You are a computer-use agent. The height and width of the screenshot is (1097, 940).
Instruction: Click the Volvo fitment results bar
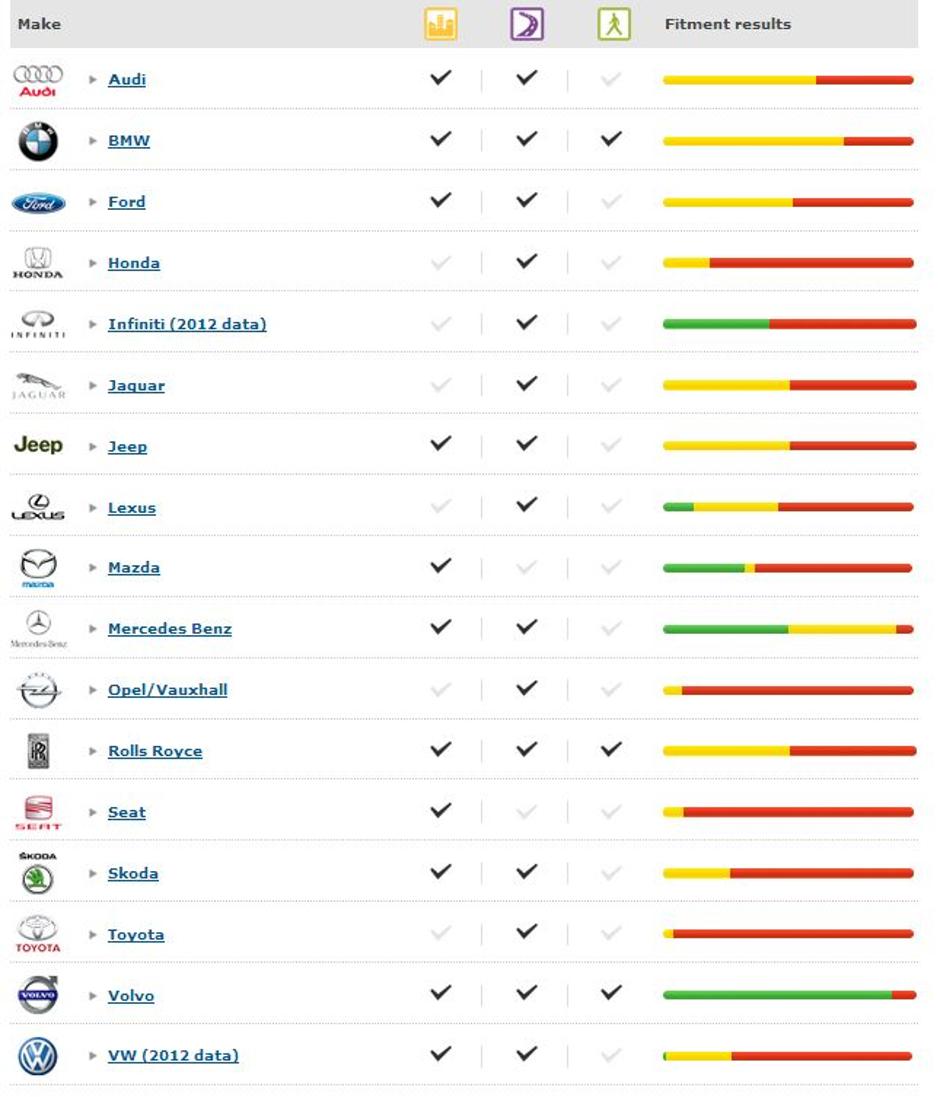[789, 995]
